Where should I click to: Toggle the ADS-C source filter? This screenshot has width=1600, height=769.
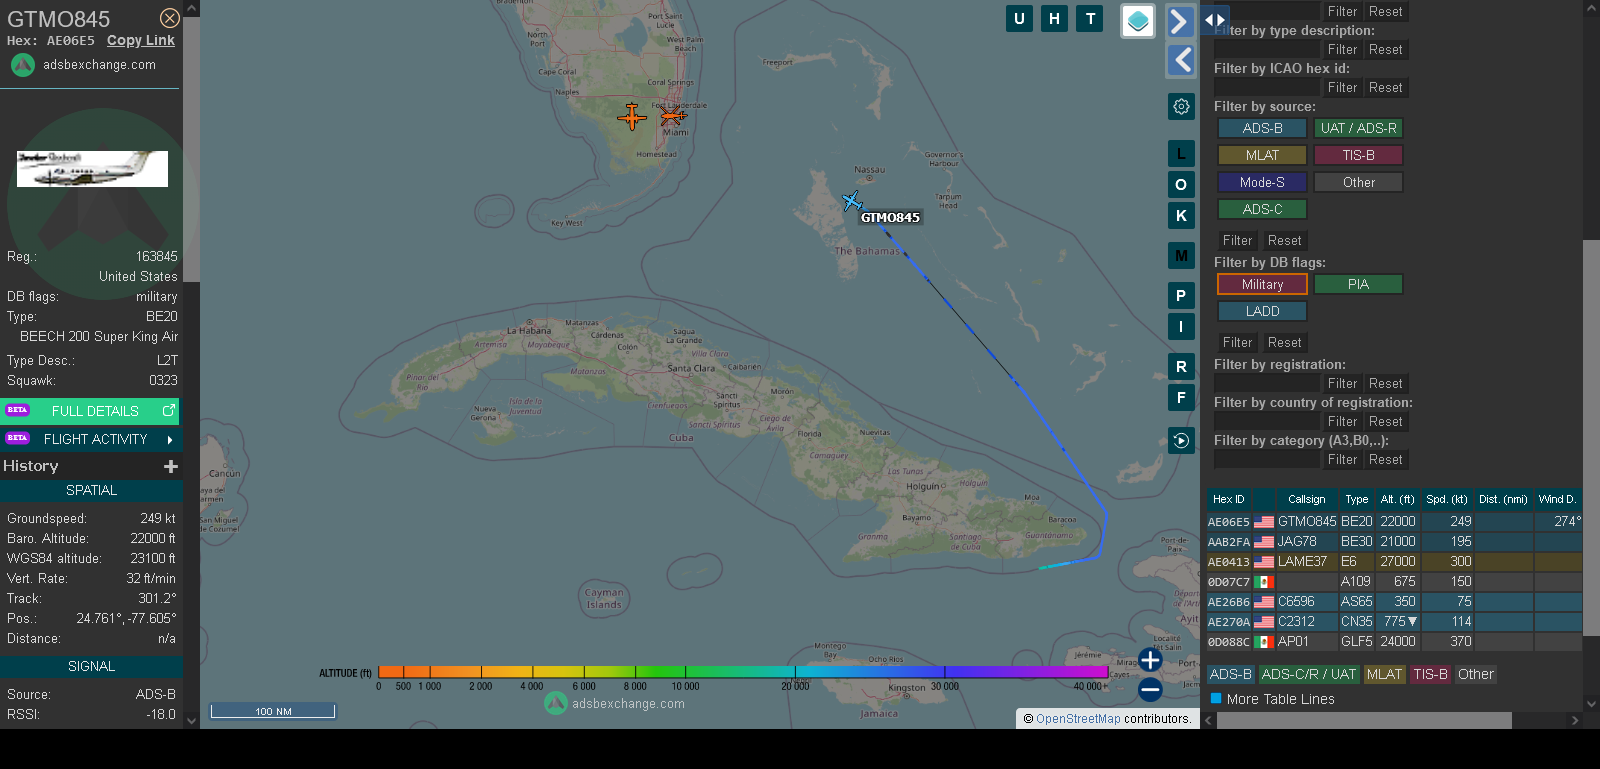1262,209
